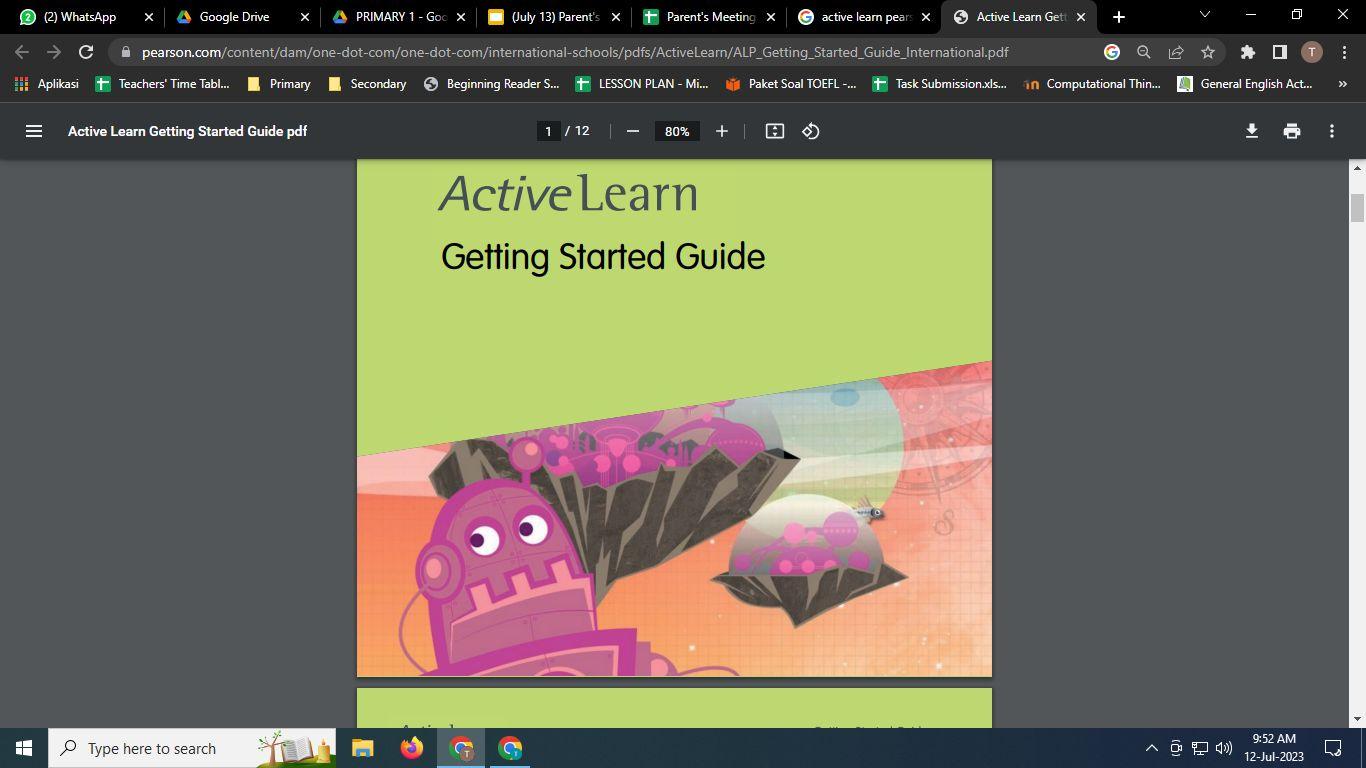This screenshot has width=1366, height=768.
Task: Toggle bookmark star for this page
Action: 1207,52
